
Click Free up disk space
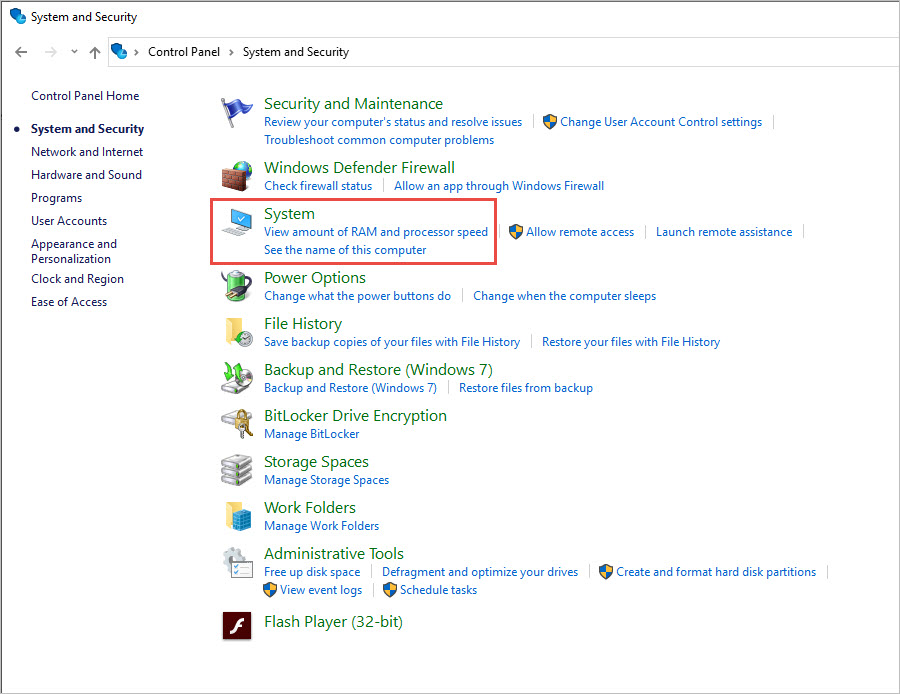click(312, 572)
